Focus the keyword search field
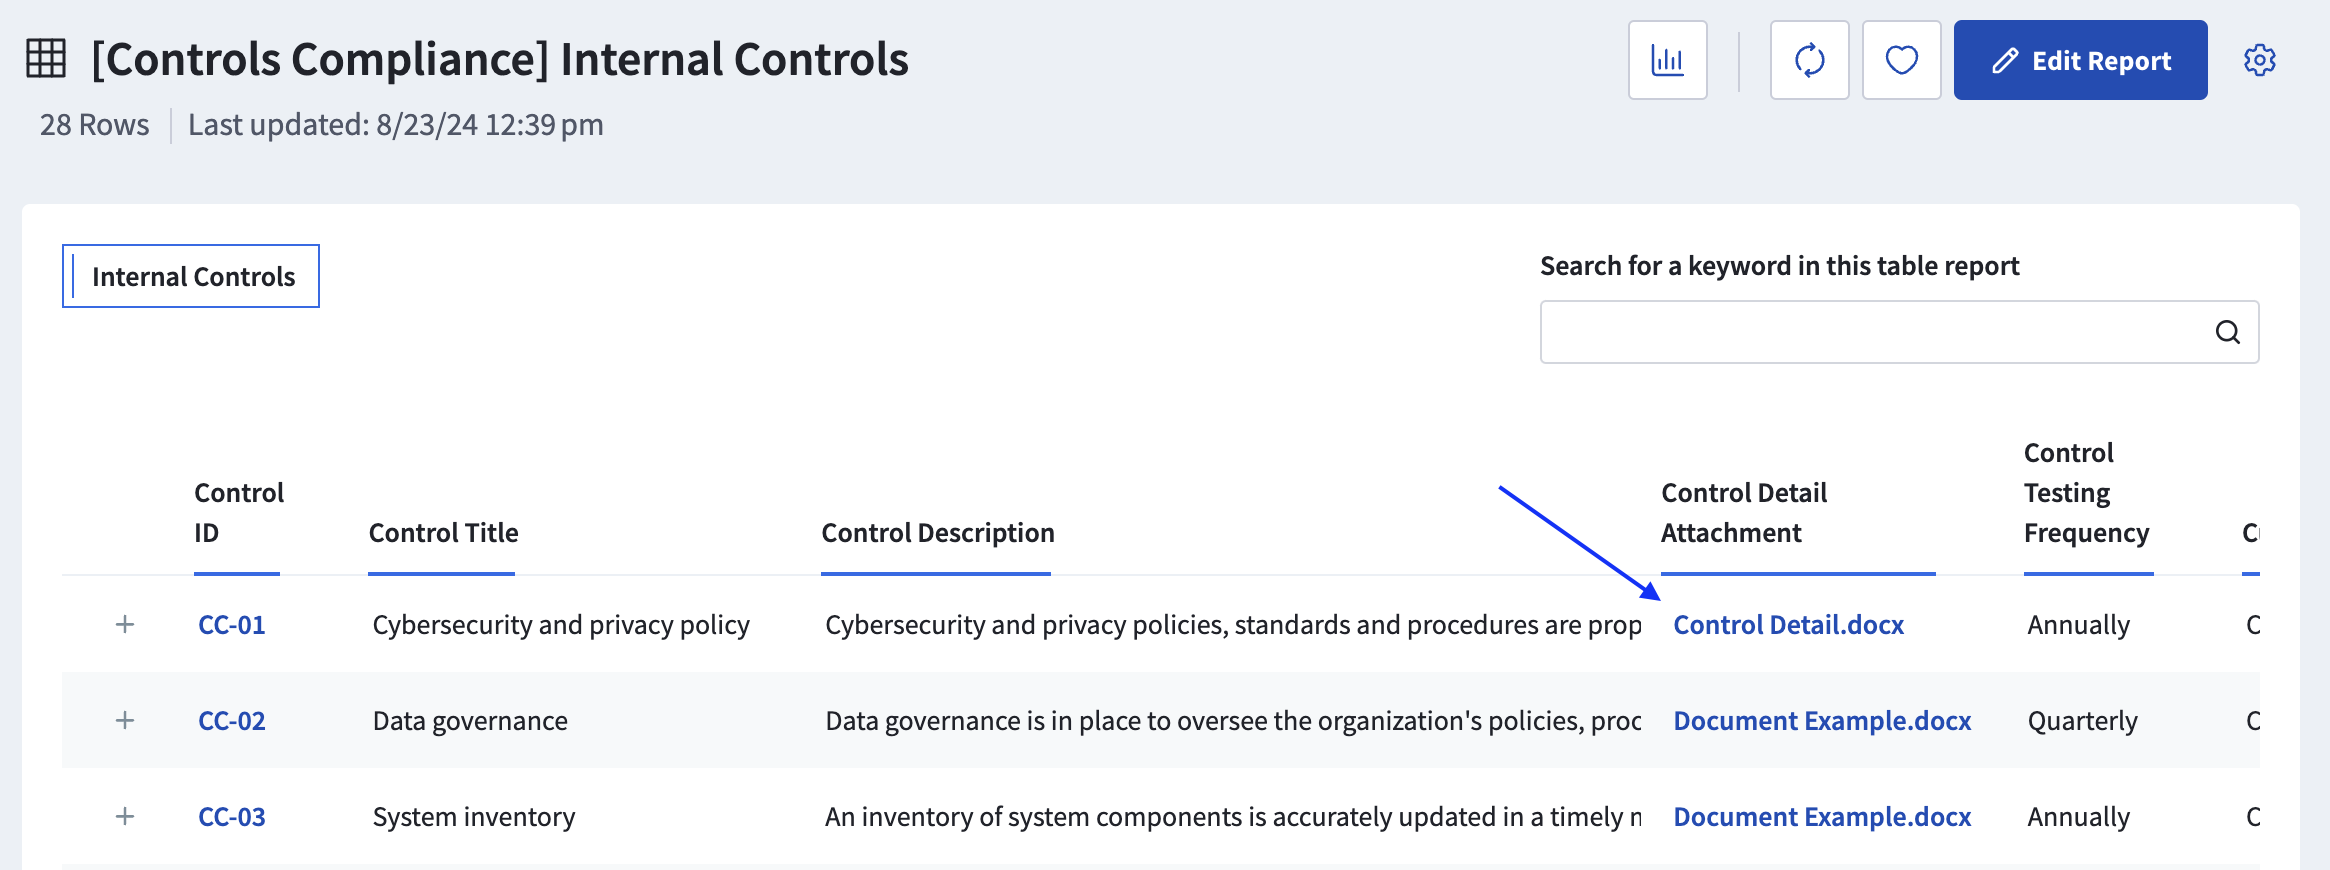The height and width of the screenshot is (870, 2330). point(1899,332)
